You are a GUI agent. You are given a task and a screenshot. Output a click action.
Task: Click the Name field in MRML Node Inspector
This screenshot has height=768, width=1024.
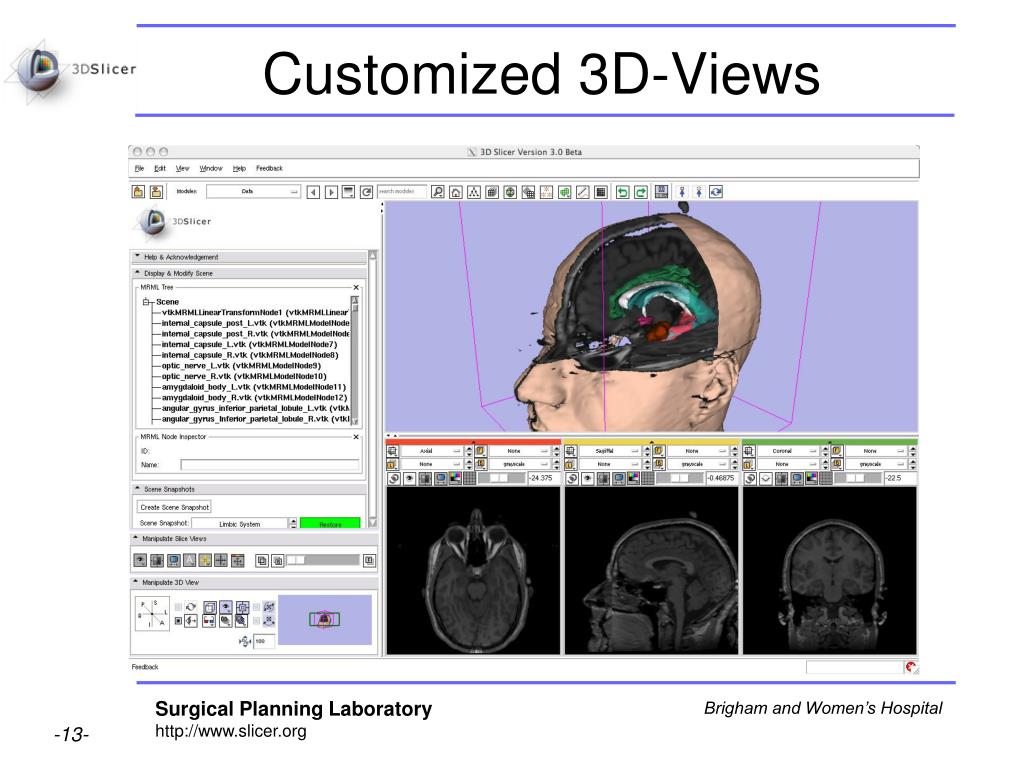(x=270, y=465)
